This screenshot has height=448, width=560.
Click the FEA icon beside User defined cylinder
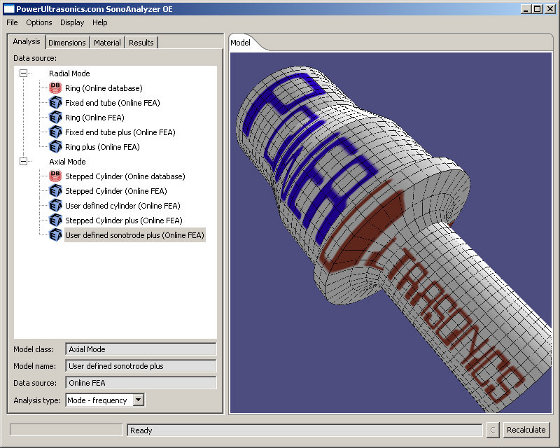coord(55,205)
